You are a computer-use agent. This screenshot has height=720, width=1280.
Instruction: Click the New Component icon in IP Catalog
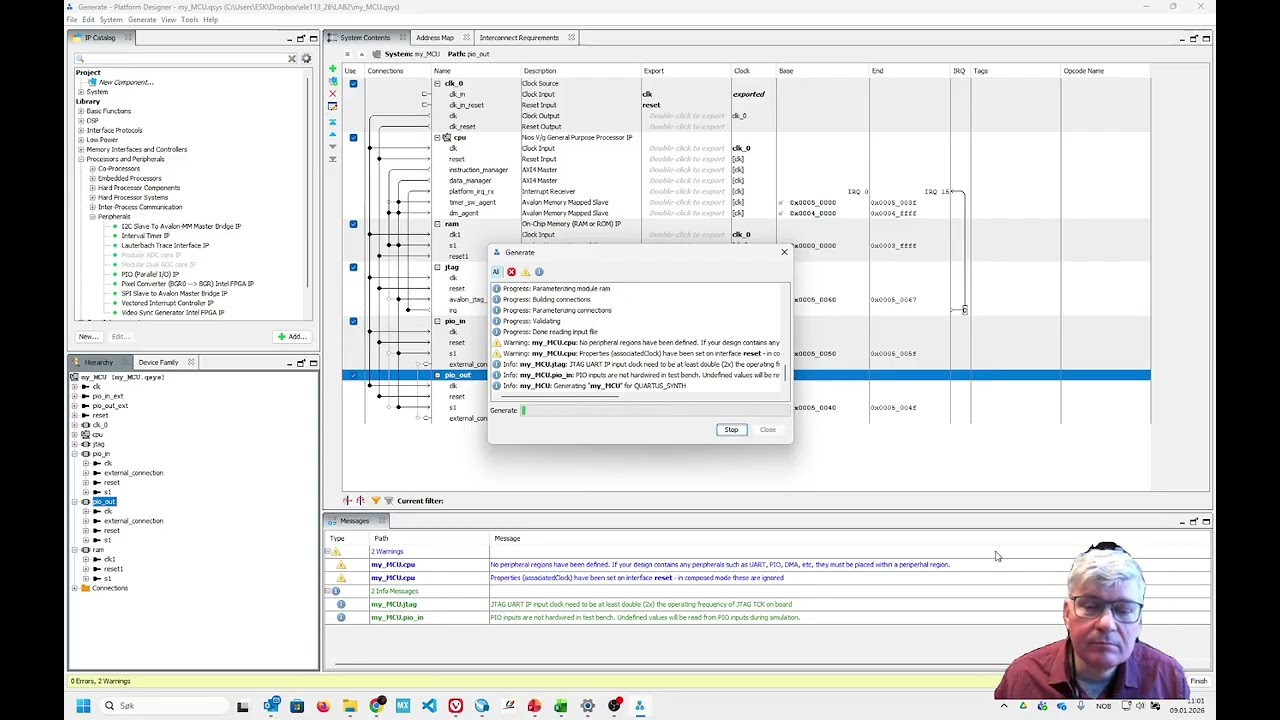93,82
